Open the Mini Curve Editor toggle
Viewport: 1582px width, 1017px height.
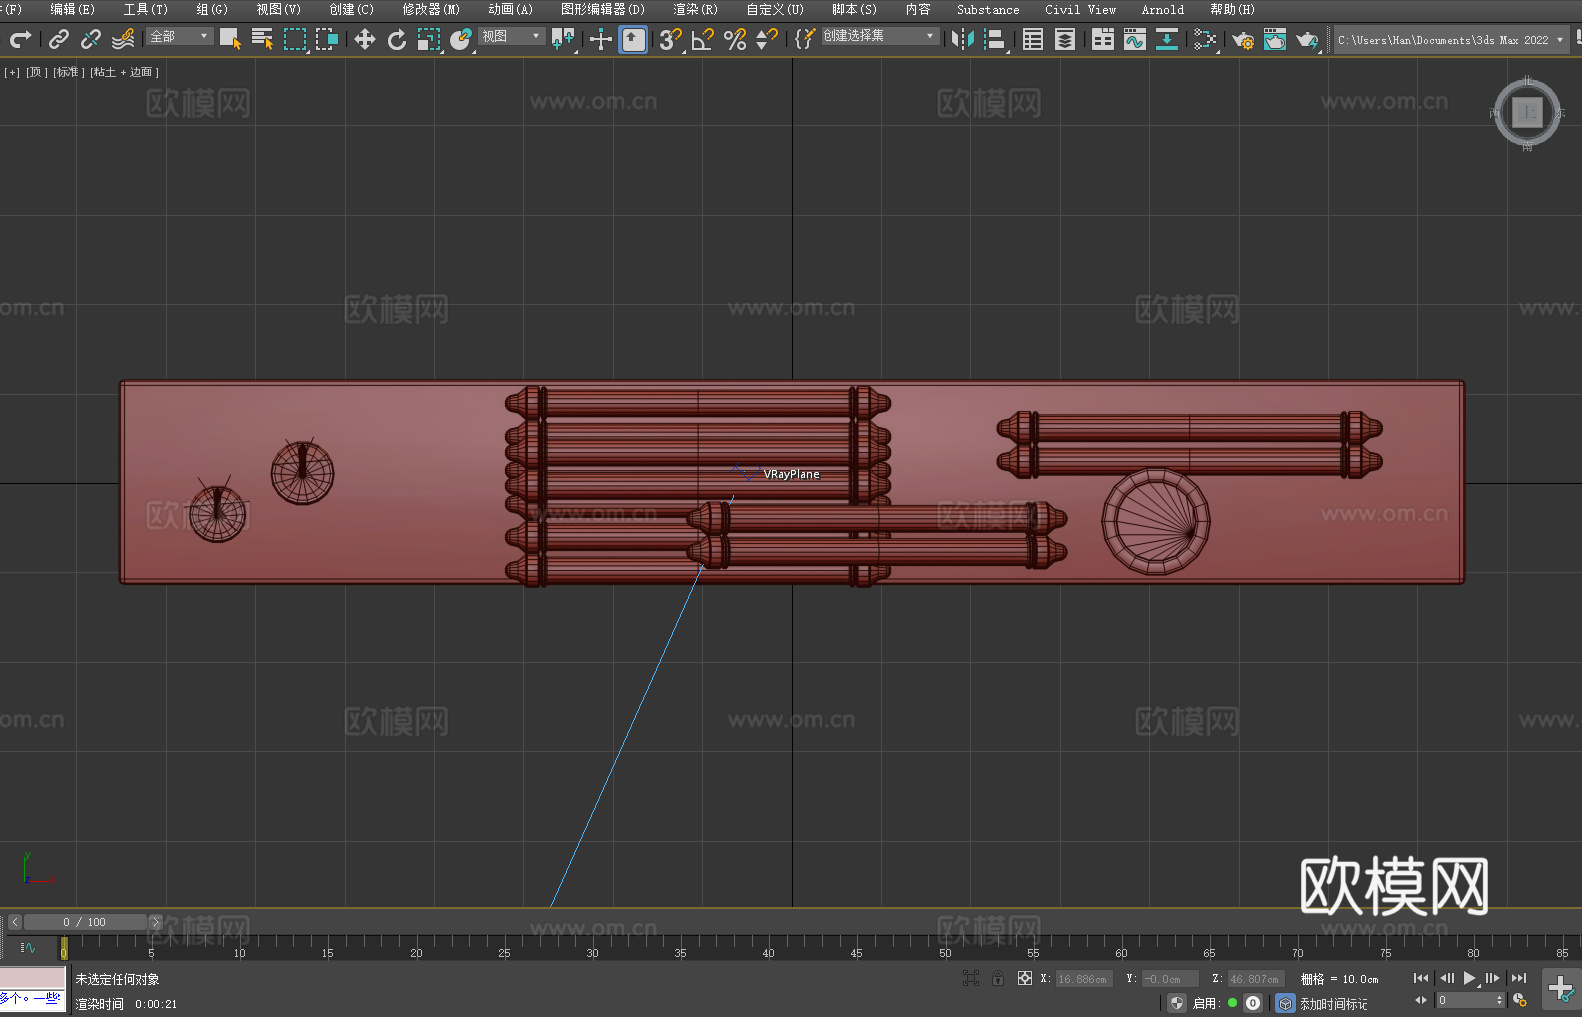(28, 947)
